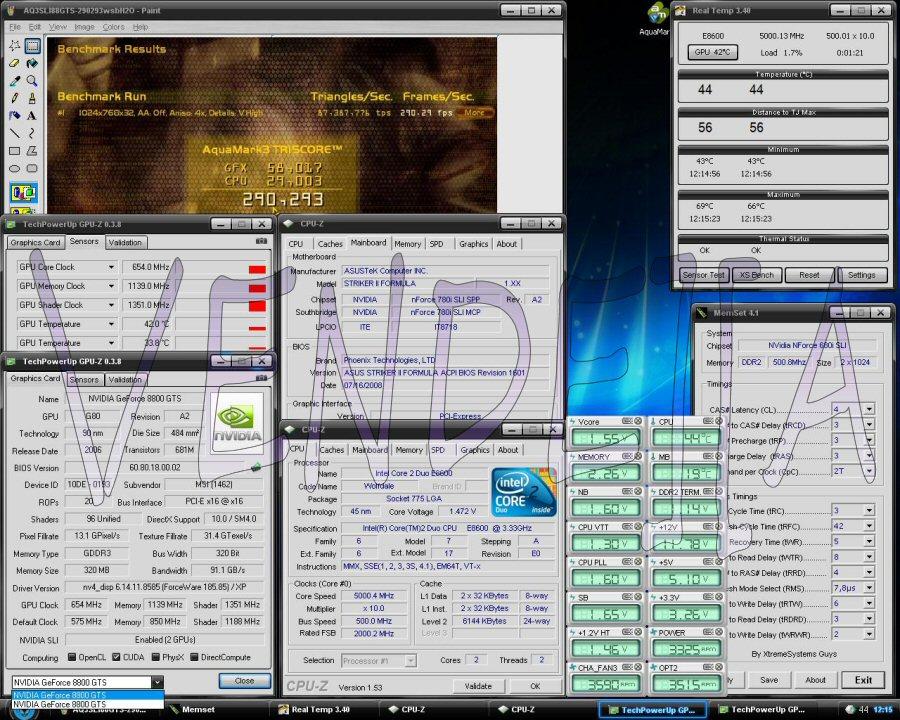Click the Exit button in MemSet
Screen dimensions: 900x720
tap(863, 680)
